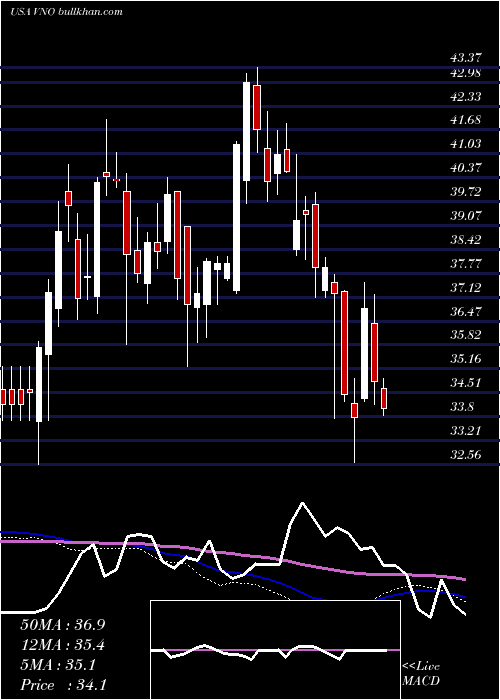Click the Price : 34.1 readout

[x=63, y=685]
